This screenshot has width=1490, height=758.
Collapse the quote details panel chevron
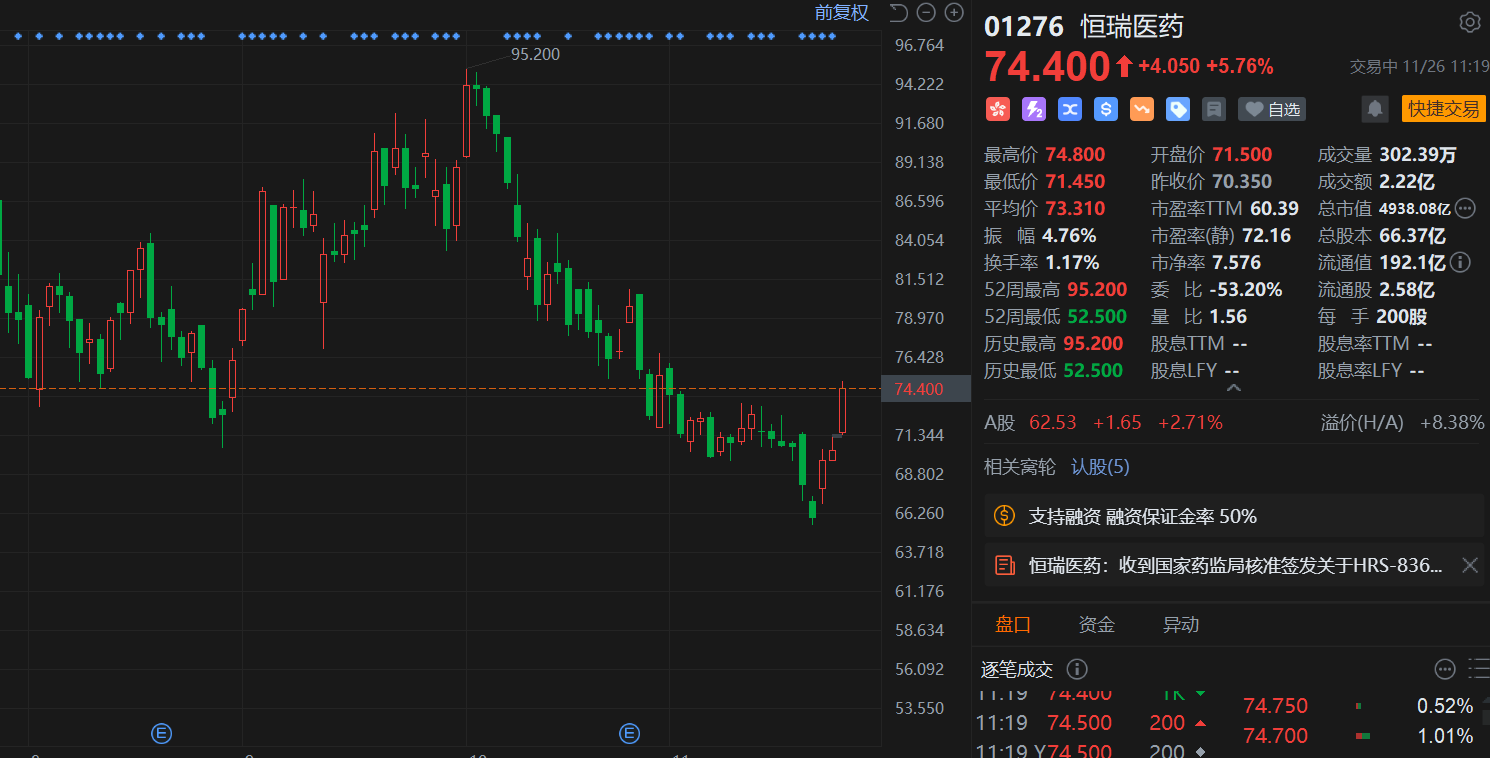click(1232, 387)
